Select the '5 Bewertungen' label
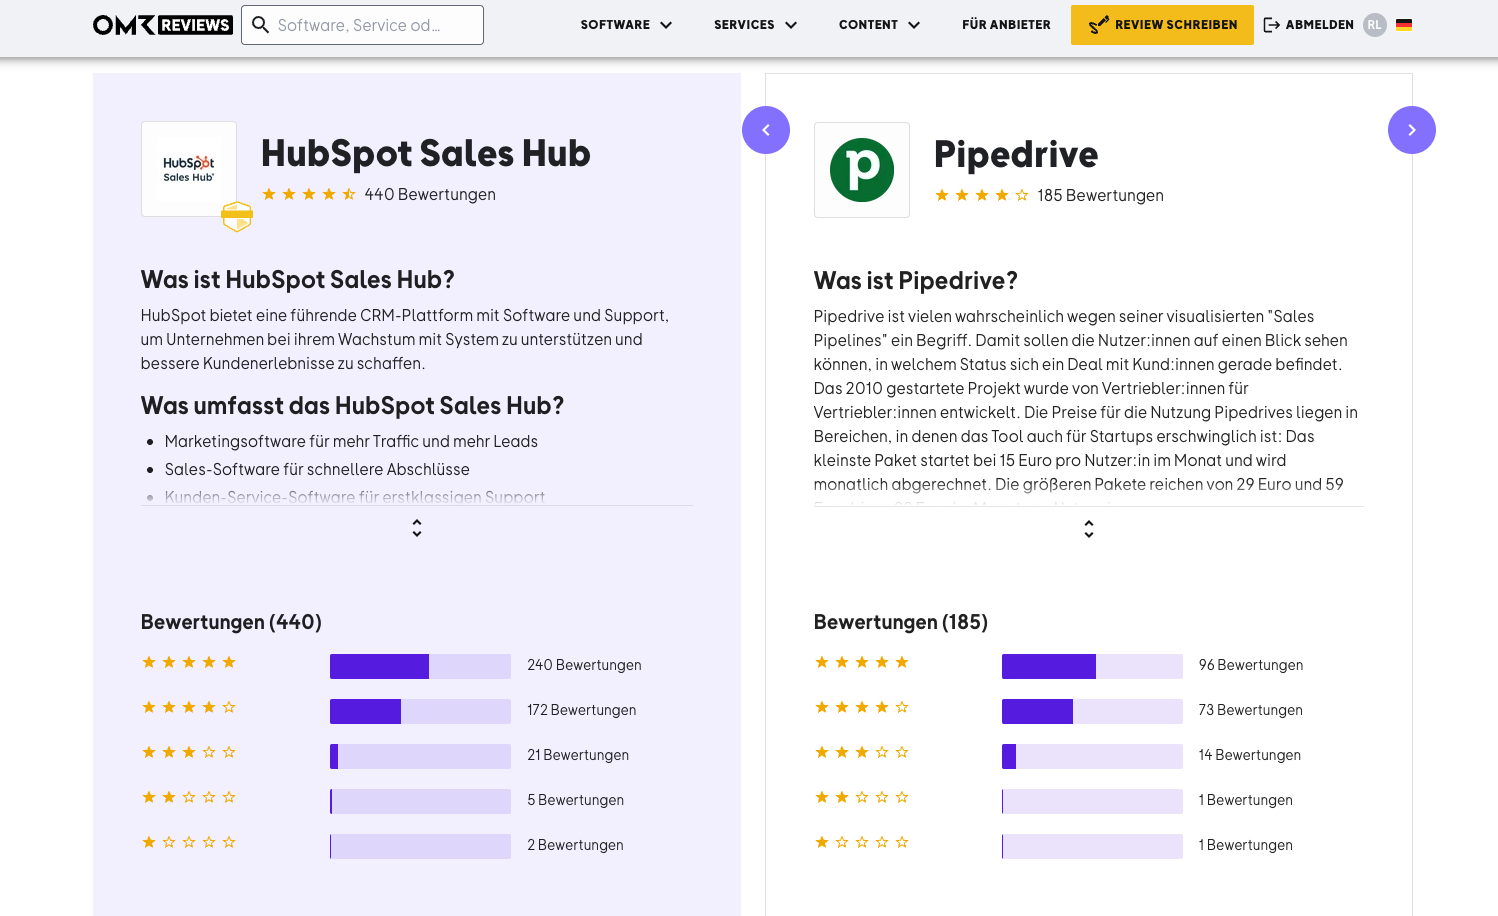 point(575,800)
